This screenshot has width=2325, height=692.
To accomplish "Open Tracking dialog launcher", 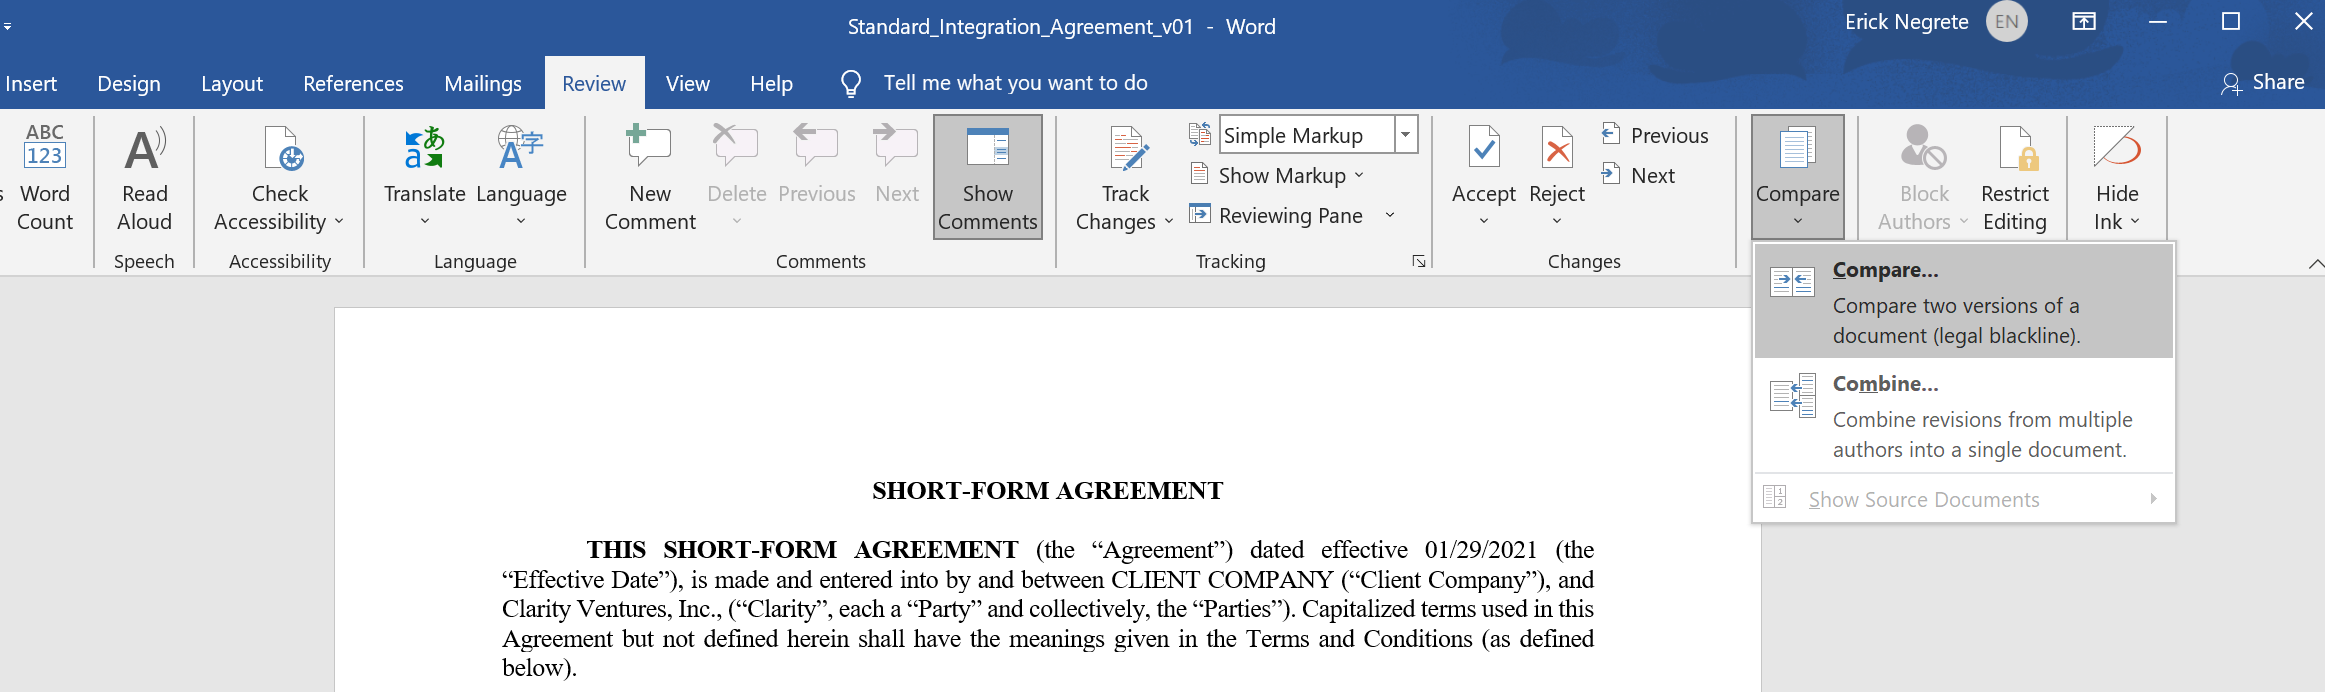I will (x=1419, y=261).
